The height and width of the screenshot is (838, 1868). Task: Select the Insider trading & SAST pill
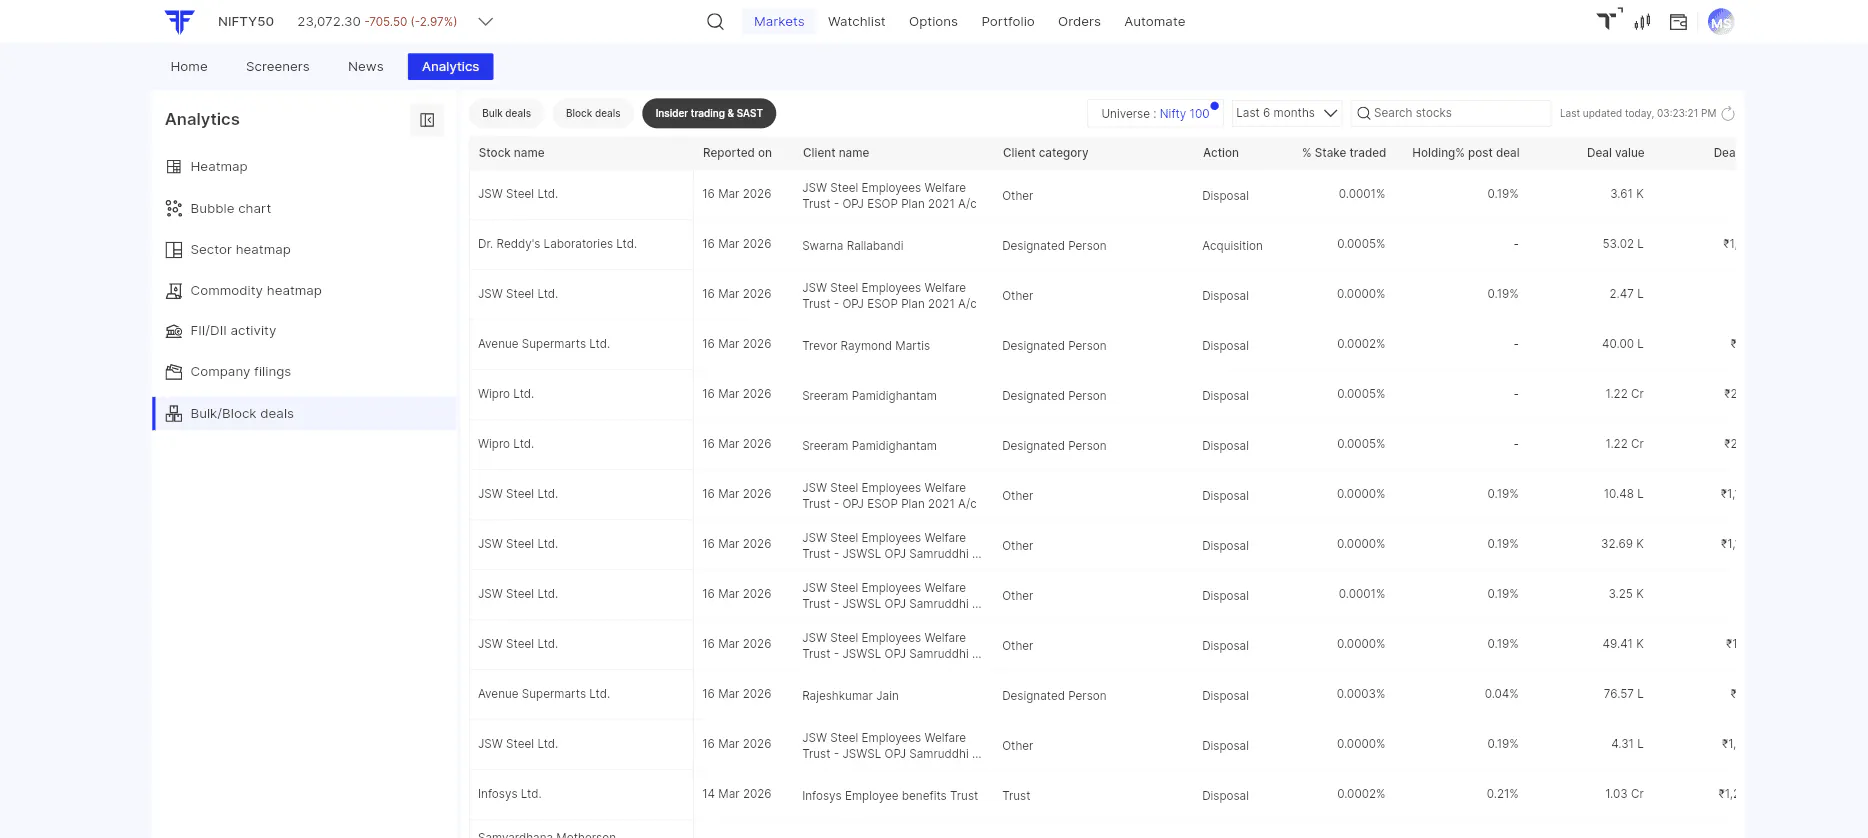click(x=709, y=113)
